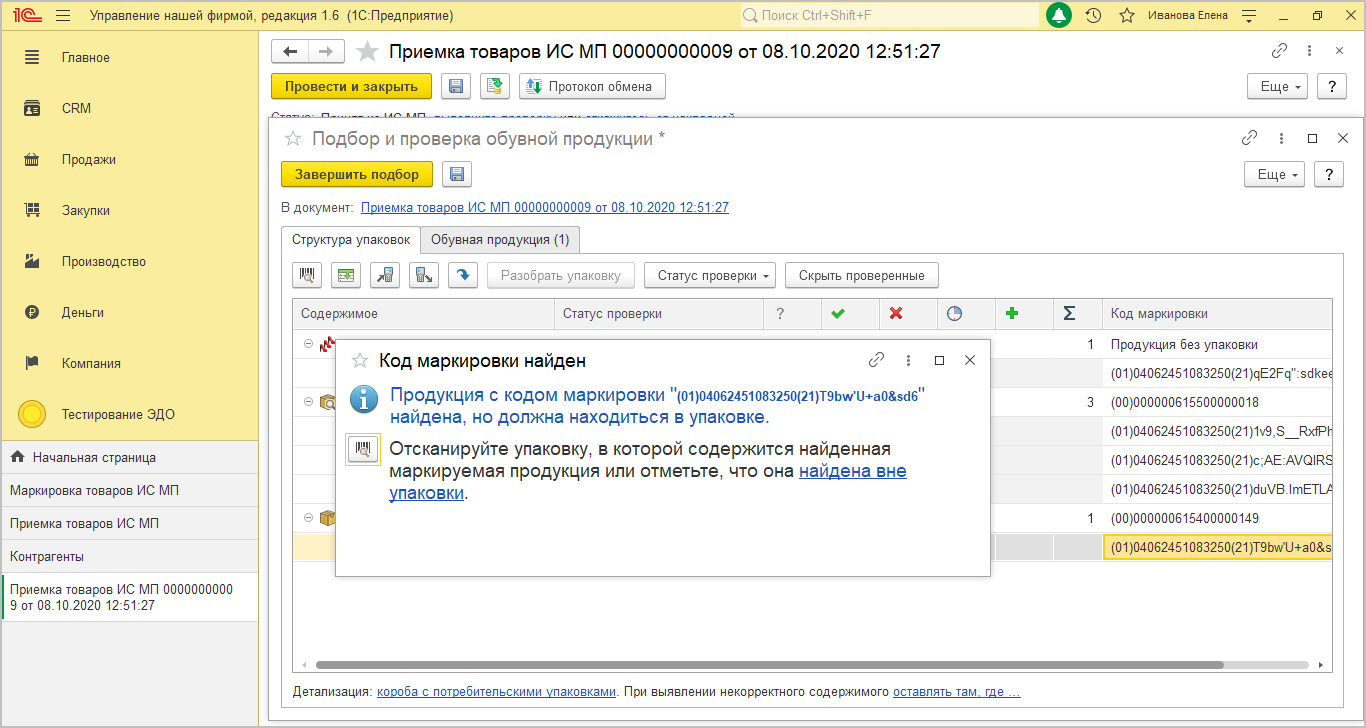
Task: Click barcode scan button in dialog
Action: pos(363,450)
